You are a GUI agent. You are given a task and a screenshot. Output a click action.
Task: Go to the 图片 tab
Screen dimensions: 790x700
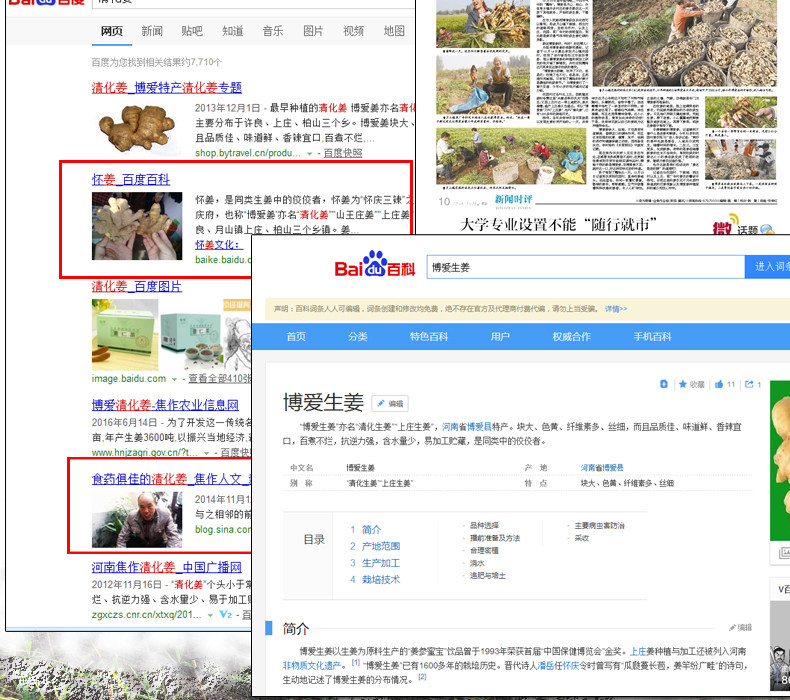point(313,31)
